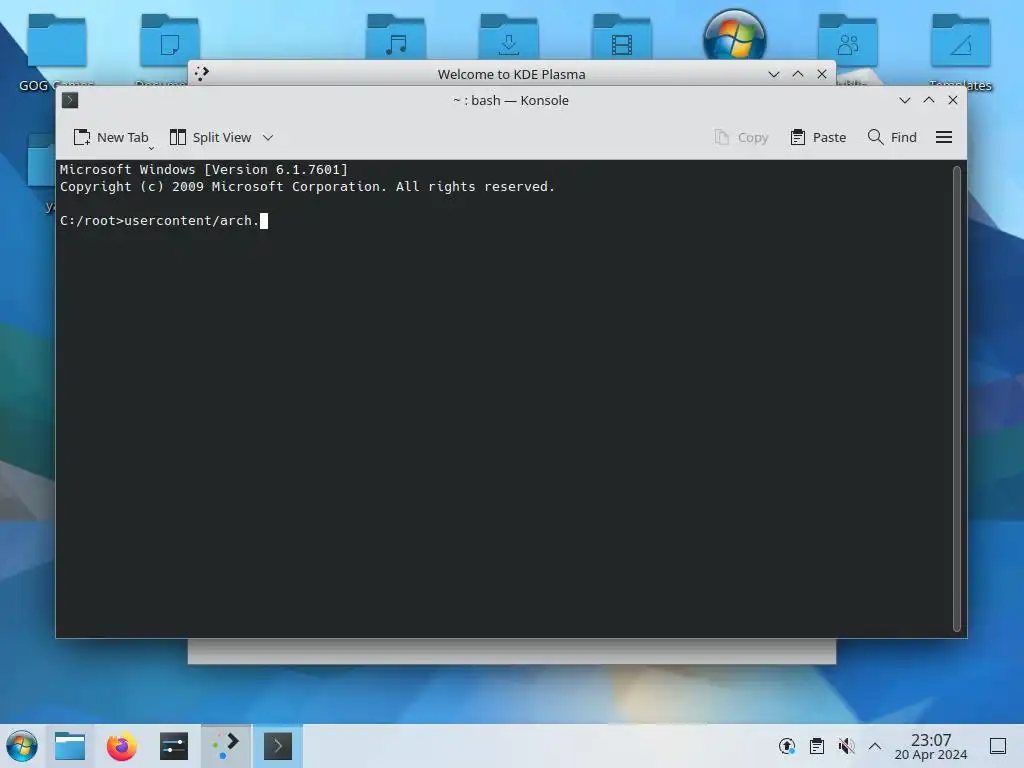Click the show desktop button
Viewport: 1024px width, 768px height.
coord(998,746)
